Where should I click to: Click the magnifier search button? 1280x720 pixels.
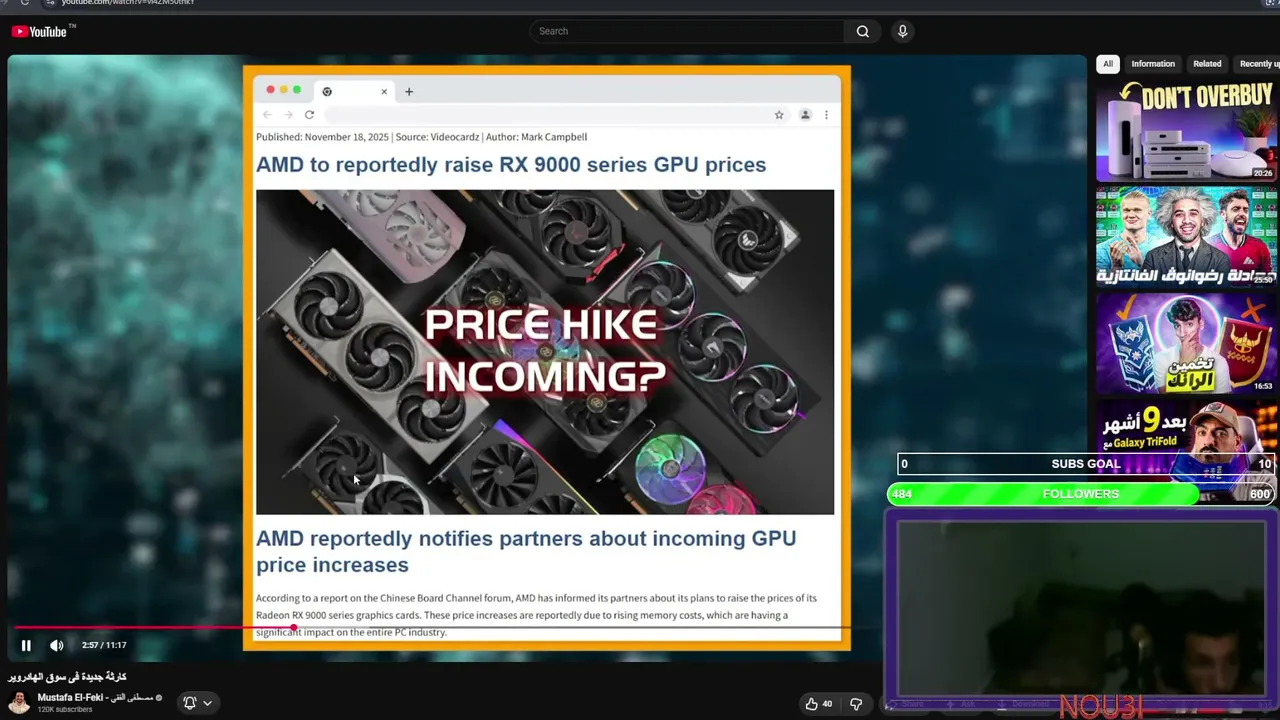click(x=862, y=31)
